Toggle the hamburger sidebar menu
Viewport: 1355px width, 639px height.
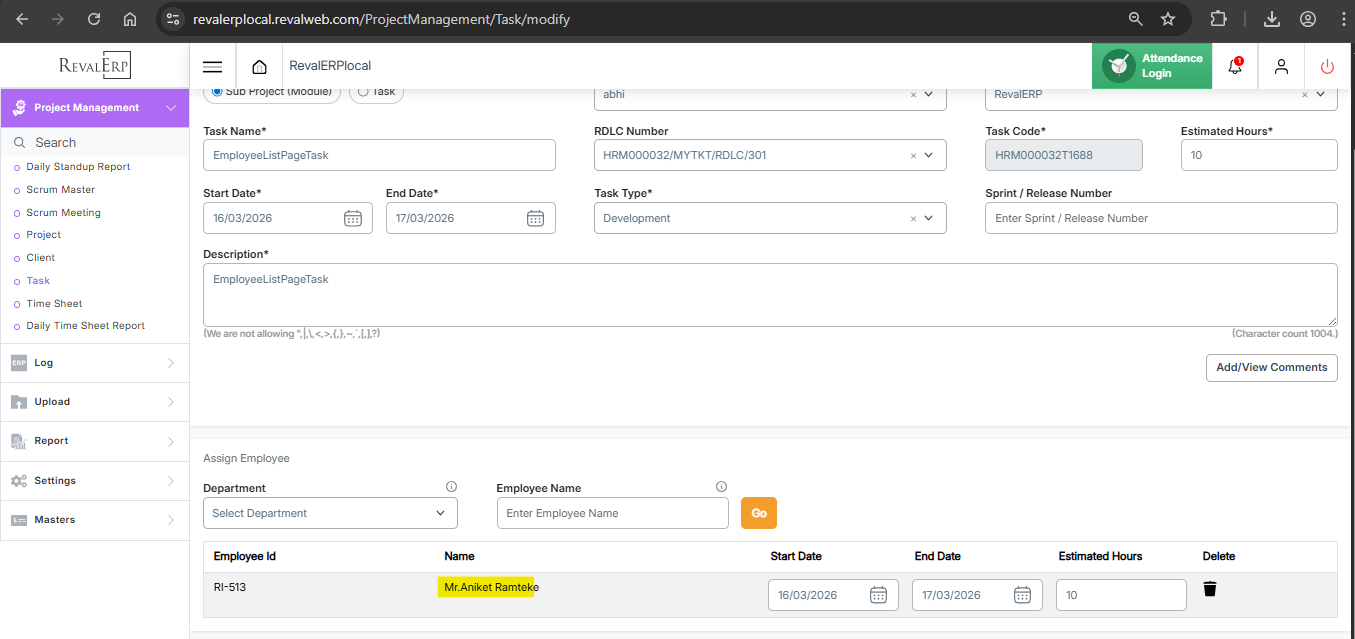[212, 67]
